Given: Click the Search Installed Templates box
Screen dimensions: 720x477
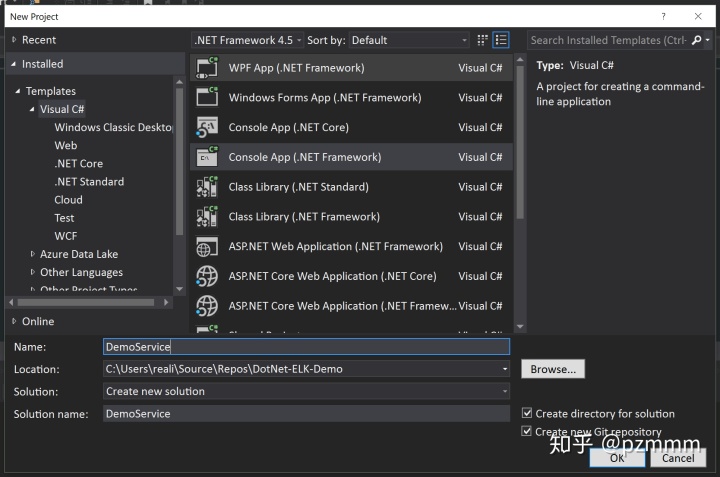Looking at the screenshot, I should point(608,40).
